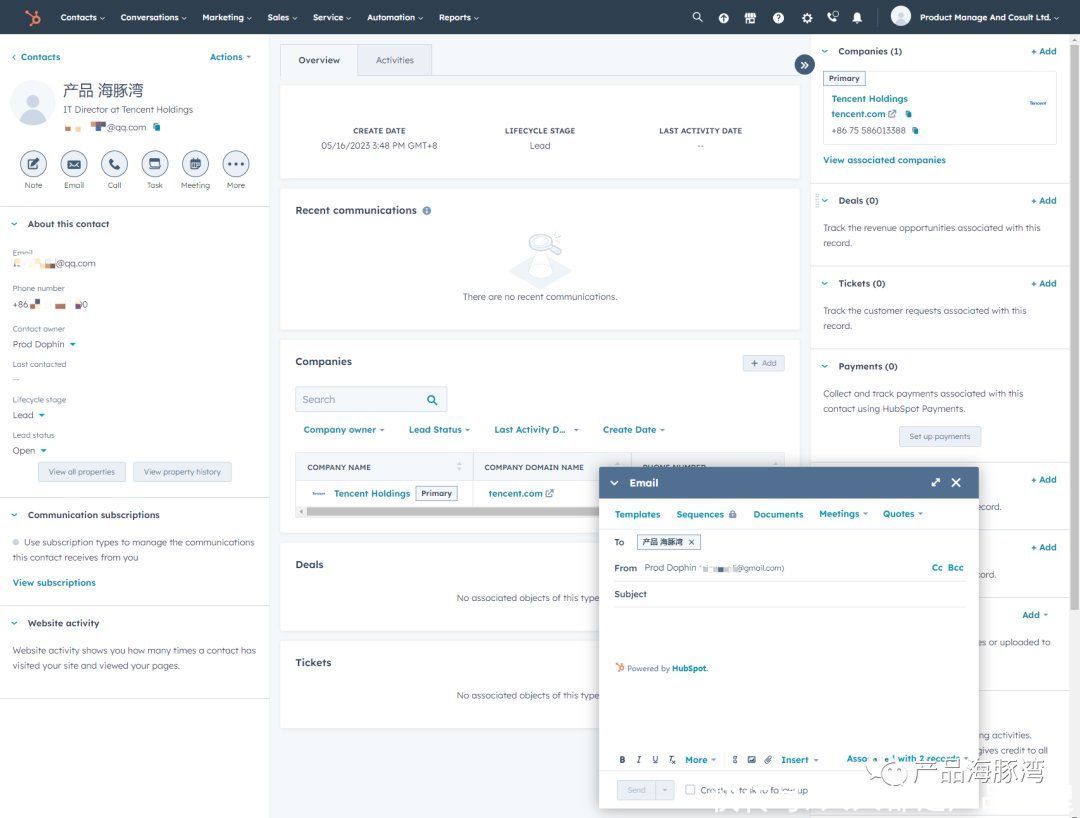Apply bold formatting in email editor
The height and width of the screenshot is (818, 1080).
pos(622,759)
